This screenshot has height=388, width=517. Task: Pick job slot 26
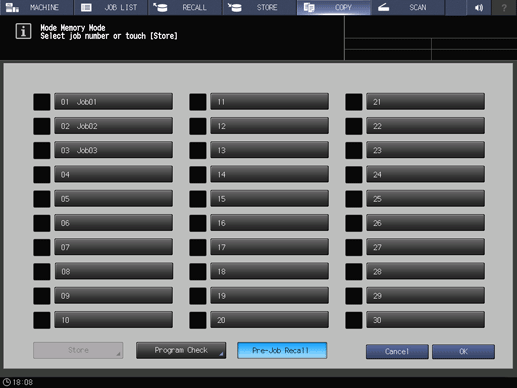tap(425, 223)
